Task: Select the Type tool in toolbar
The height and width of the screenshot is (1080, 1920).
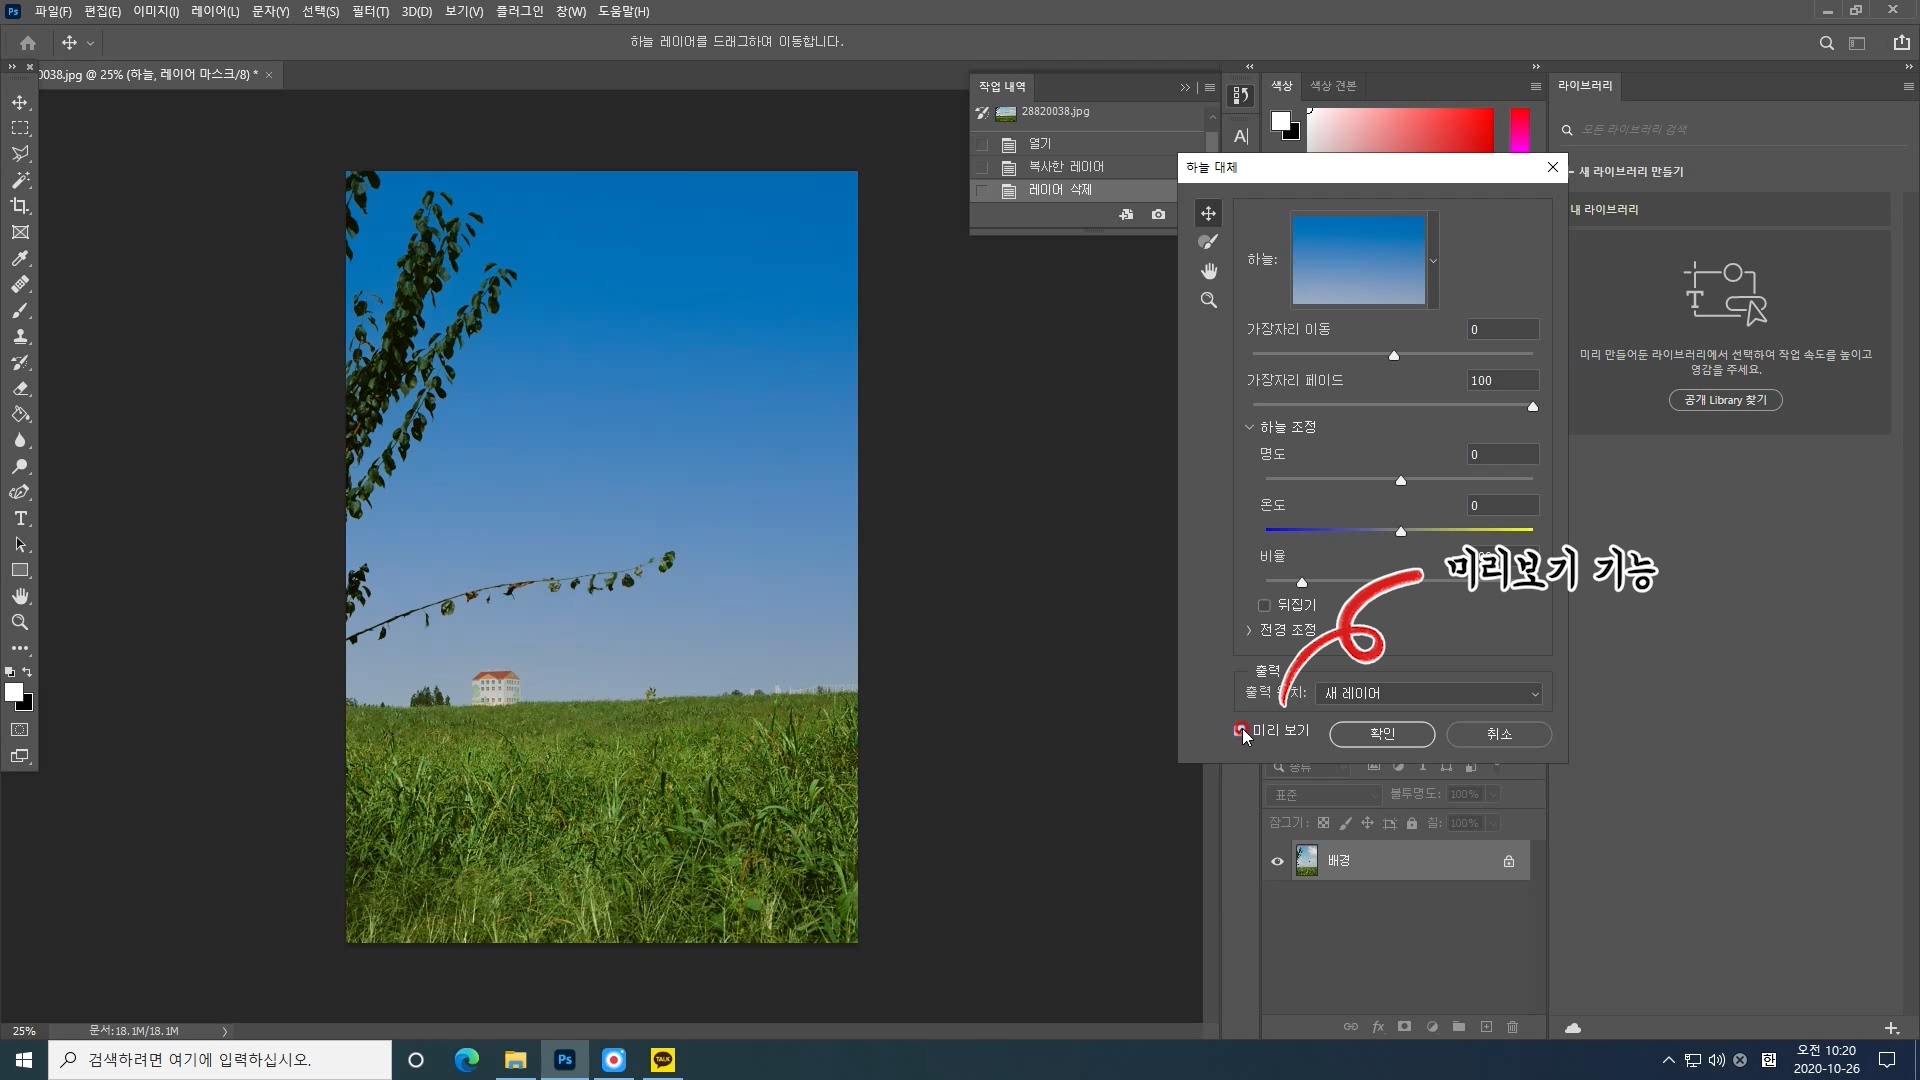Action: pos(20,518)
